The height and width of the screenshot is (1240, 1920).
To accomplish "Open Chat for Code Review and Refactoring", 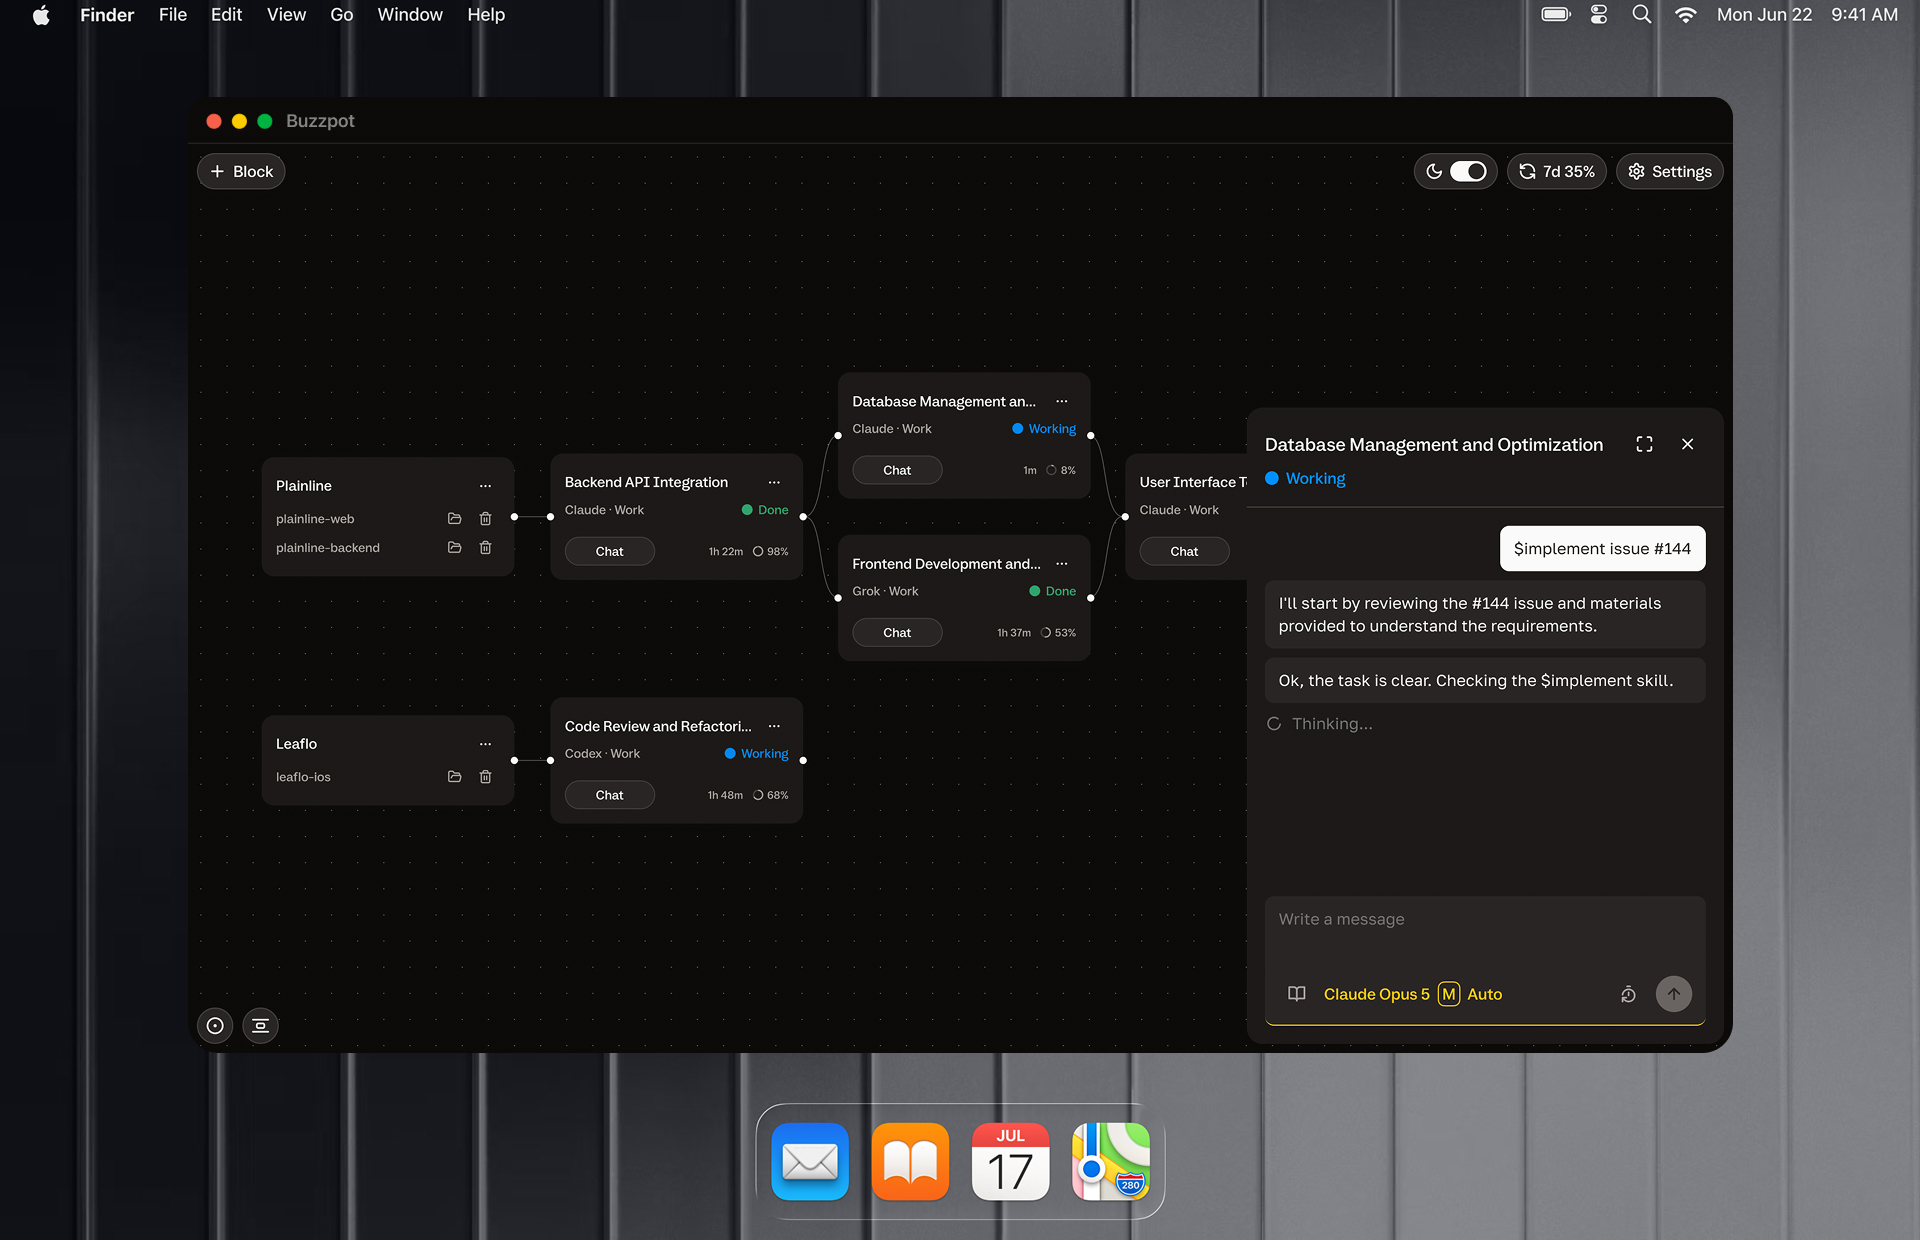I will pos(609,795).
